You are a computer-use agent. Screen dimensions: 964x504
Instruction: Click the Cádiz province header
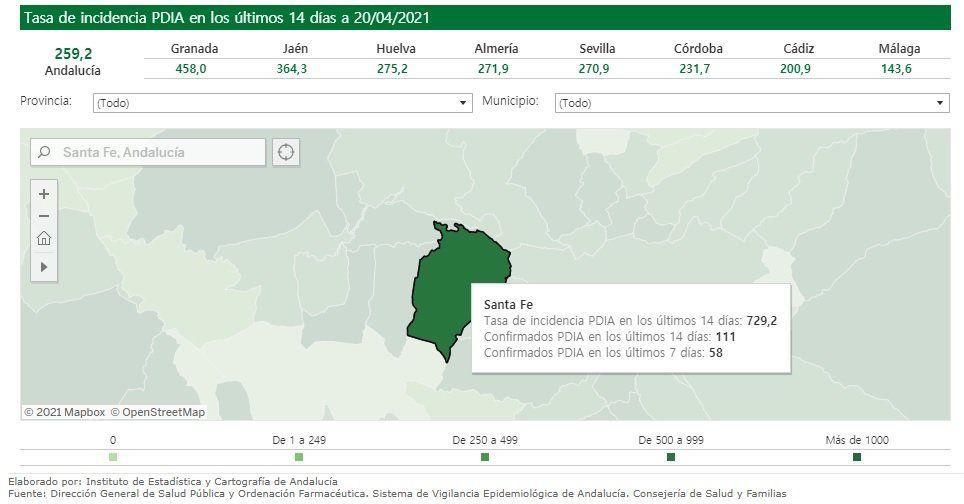pyautogui.click(x=799, y=49)
